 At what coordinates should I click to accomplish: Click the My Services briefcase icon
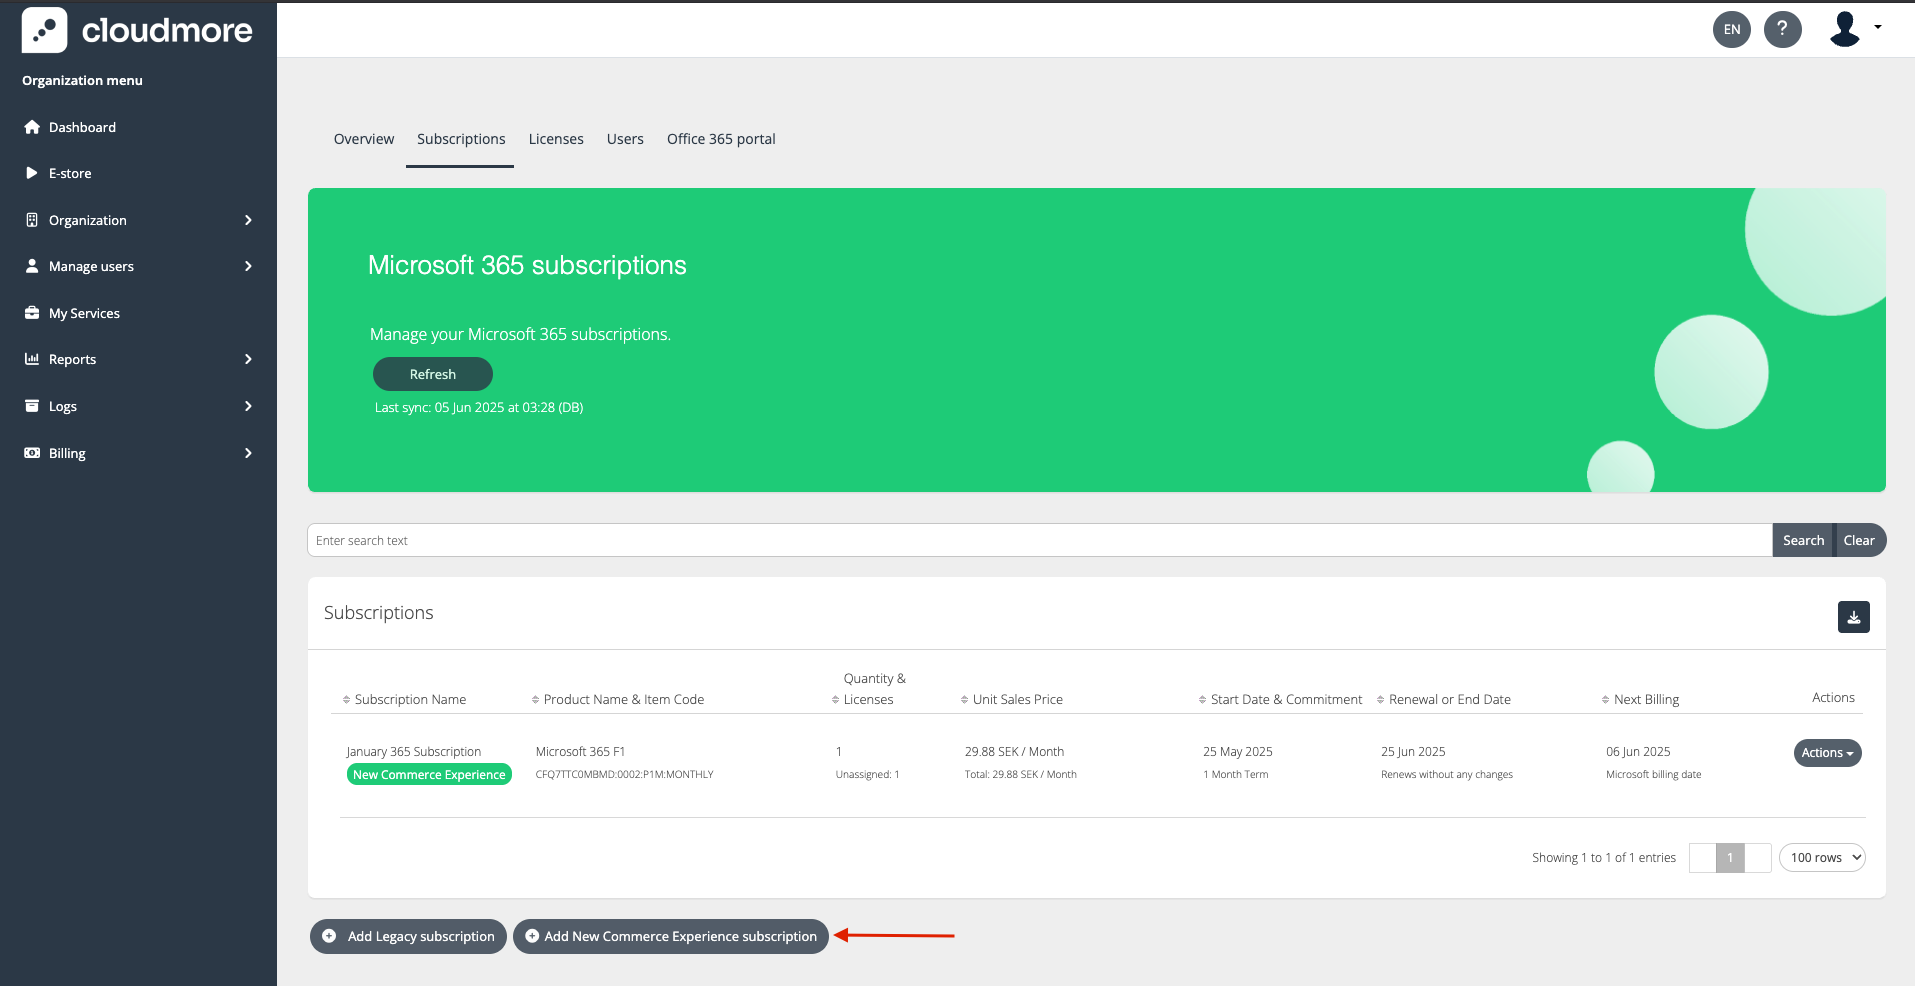tap(32, 313)
